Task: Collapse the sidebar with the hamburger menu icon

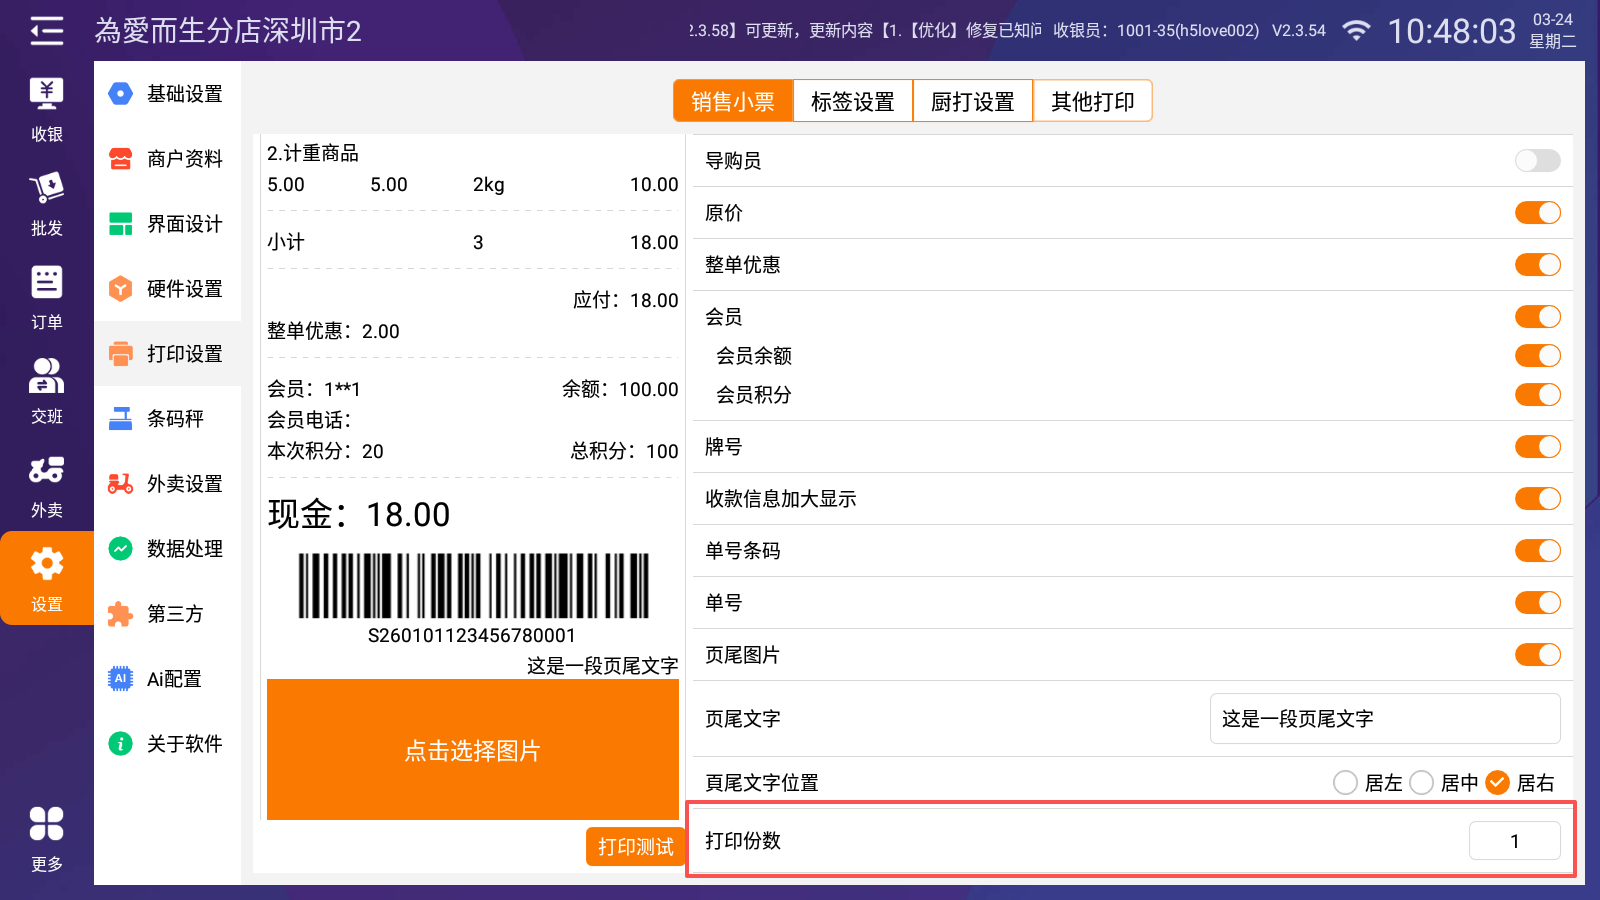Action: click(46, 31)
